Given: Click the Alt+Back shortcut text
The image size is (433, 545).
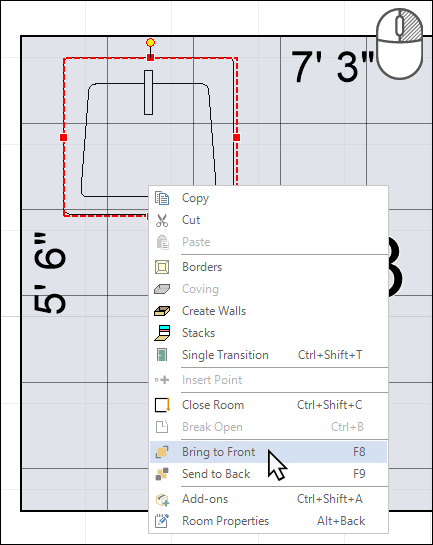Looking at the screenshot, I should (x=341, y=521).
